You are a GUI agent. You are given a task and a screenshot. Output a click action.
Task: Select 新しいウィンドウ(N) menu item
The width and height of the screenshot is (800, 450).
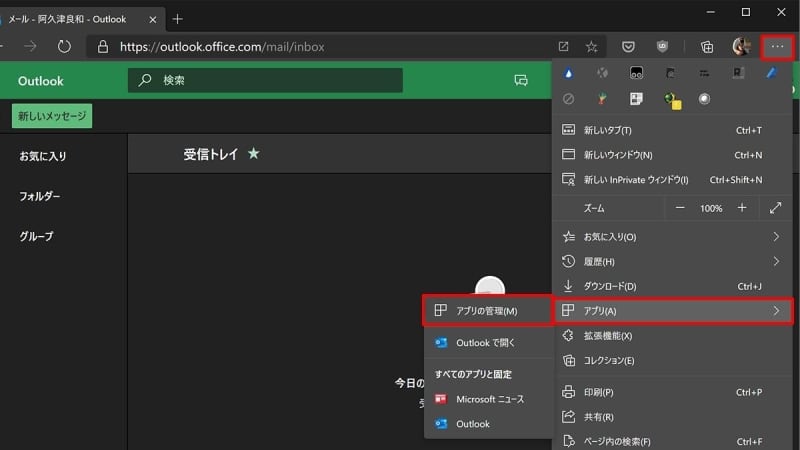pyautogui.click(x=672, y=155)
